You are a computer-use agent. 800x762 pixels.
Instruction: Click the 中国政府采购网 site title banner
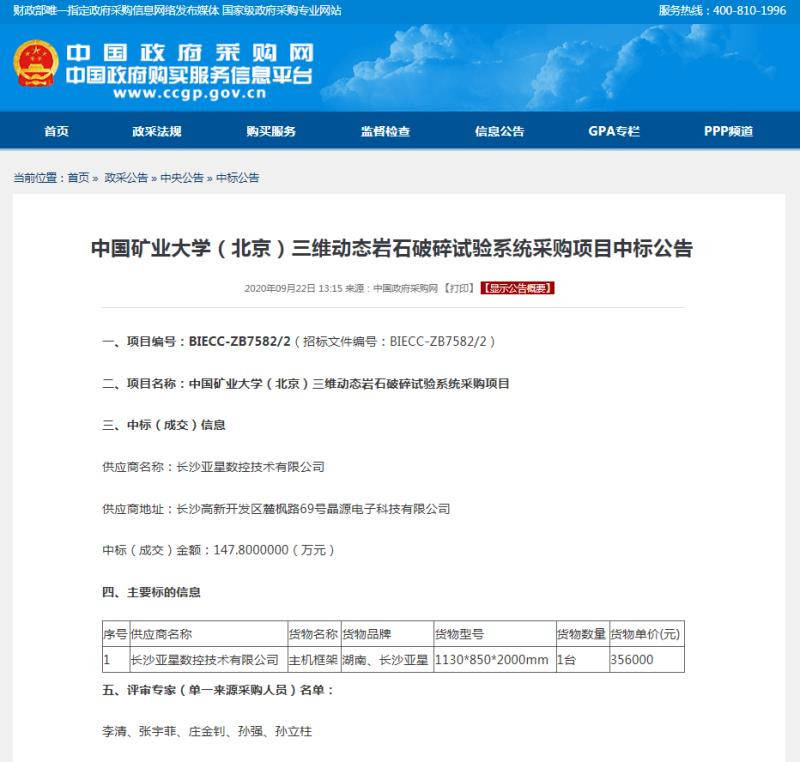(189, 52)
